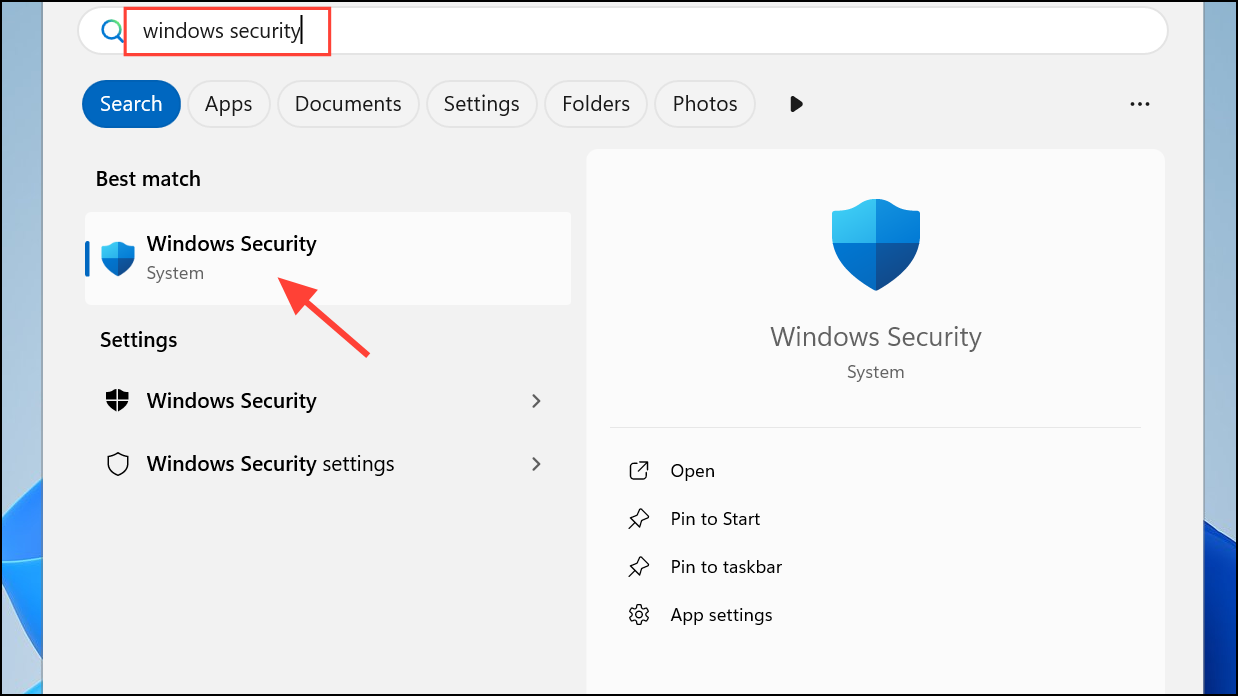This screenshot has height=696, width=1238.
Task: Click the play arrow next to the filter tabs
Action: 795,103
